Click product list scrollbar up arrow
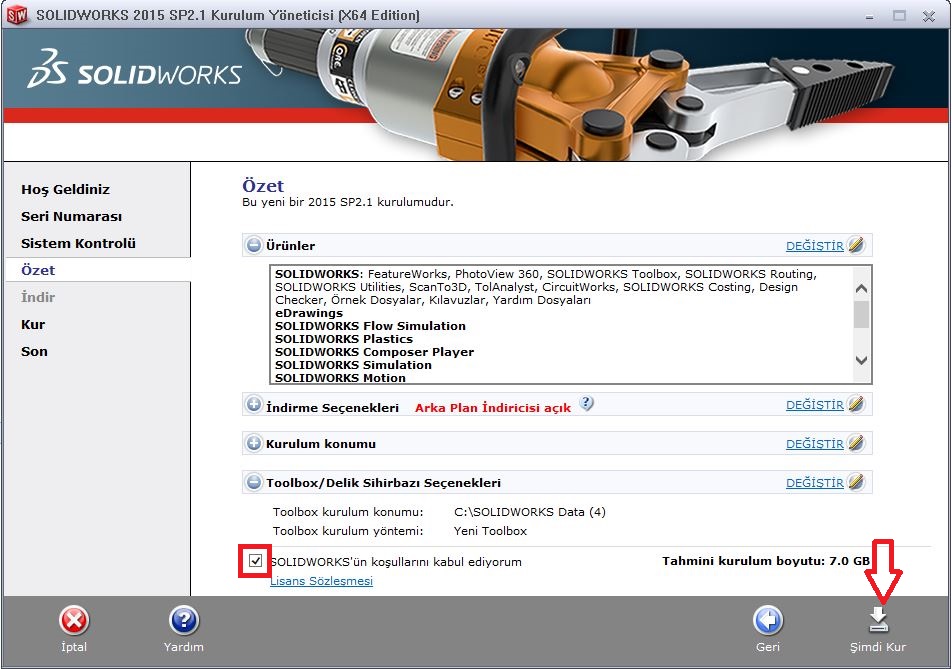This screenshot has width=952, height=669. 861,289
